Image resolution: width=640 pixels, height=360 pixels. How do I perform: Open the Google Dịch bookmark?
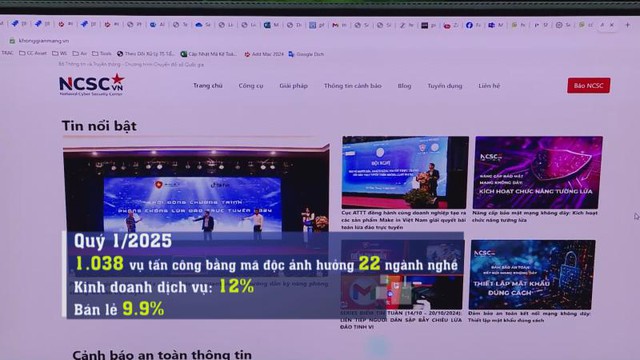coord(306,54)
